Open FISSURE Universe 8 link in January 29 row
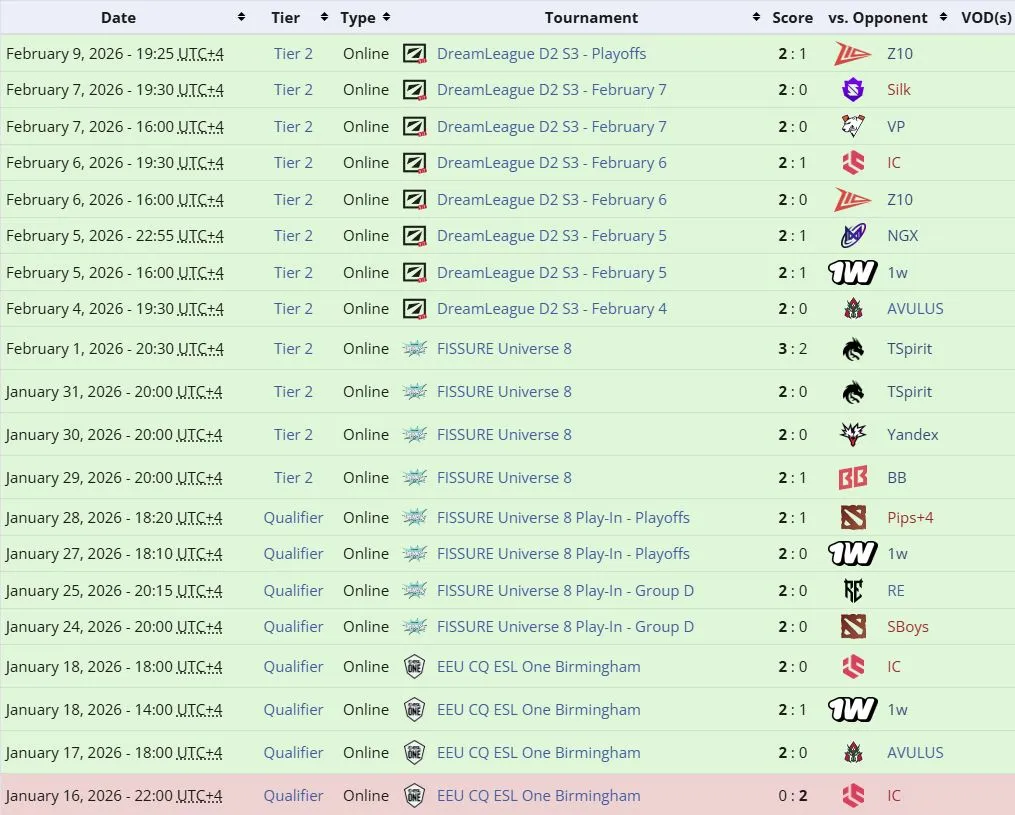 click(504, 478)
